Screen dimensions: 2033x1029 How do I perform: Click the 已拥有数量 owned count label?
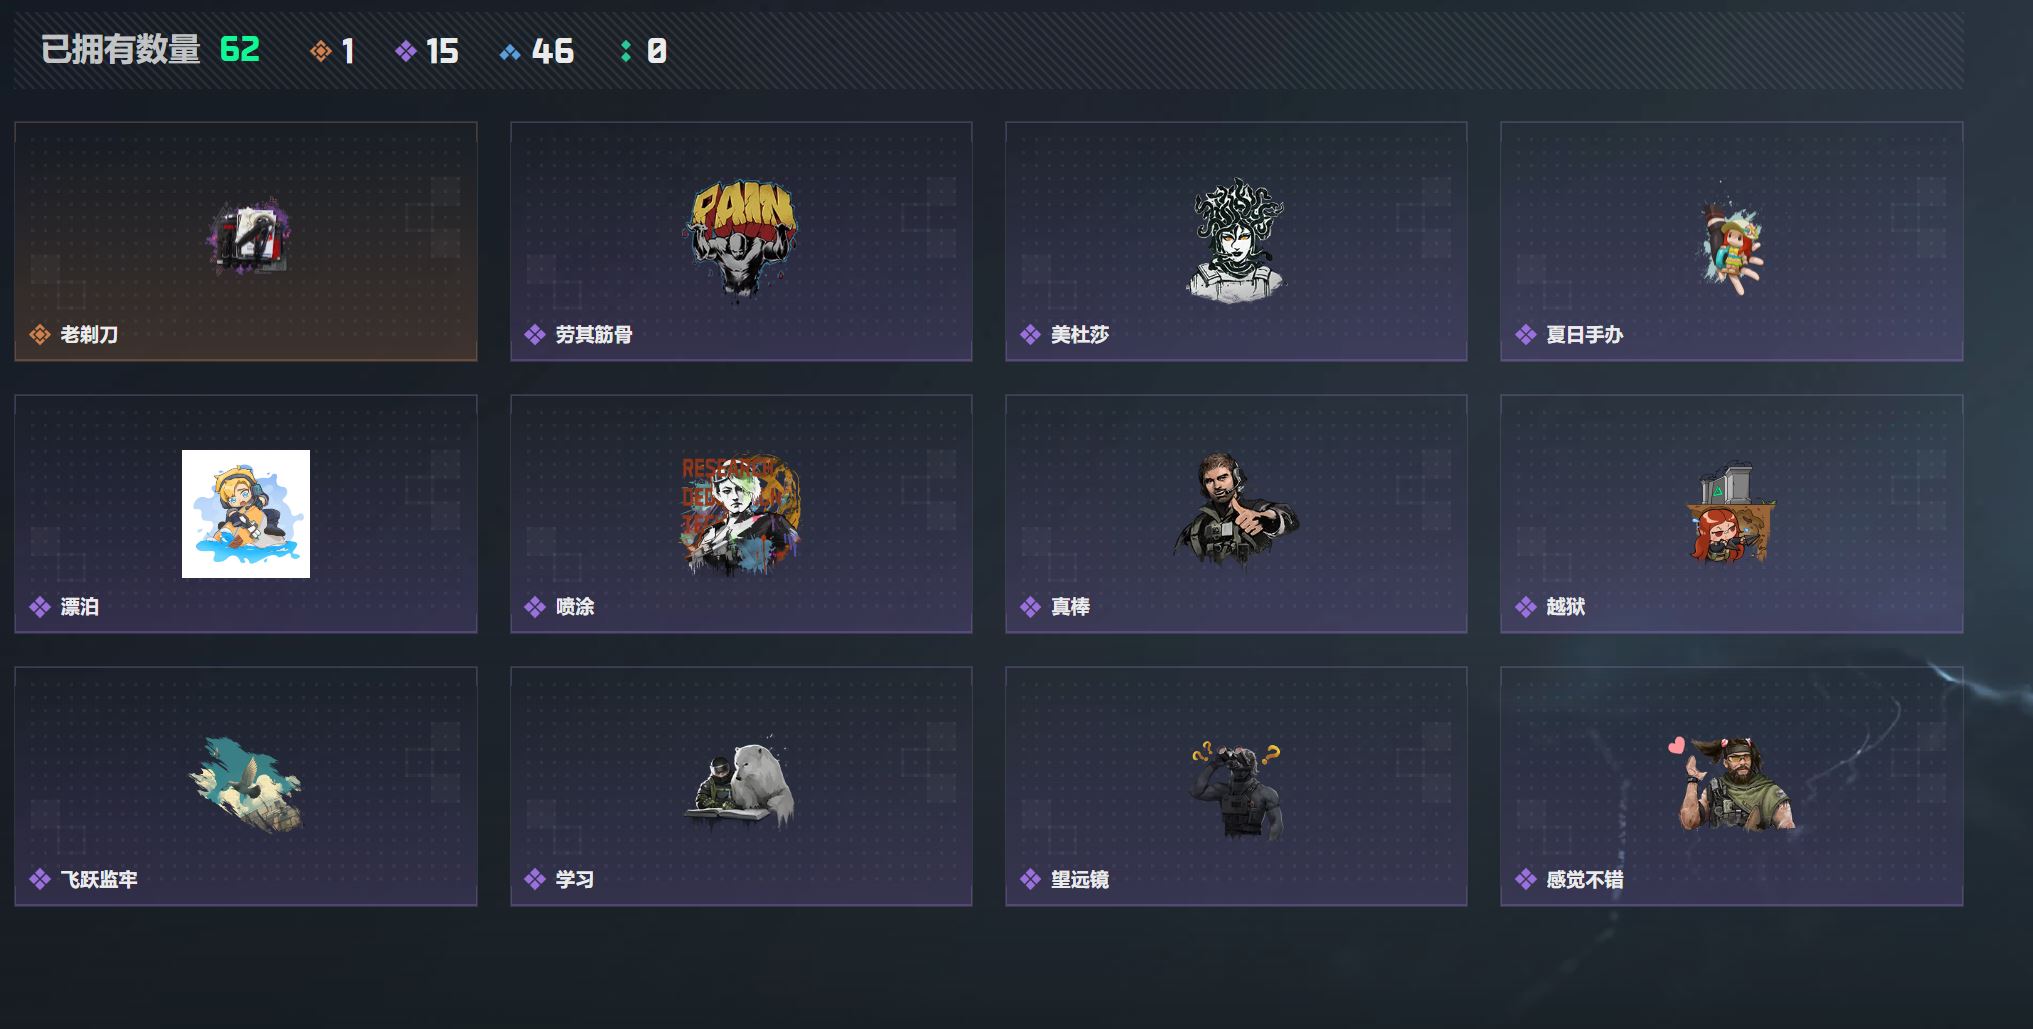[x=121, y=49]
